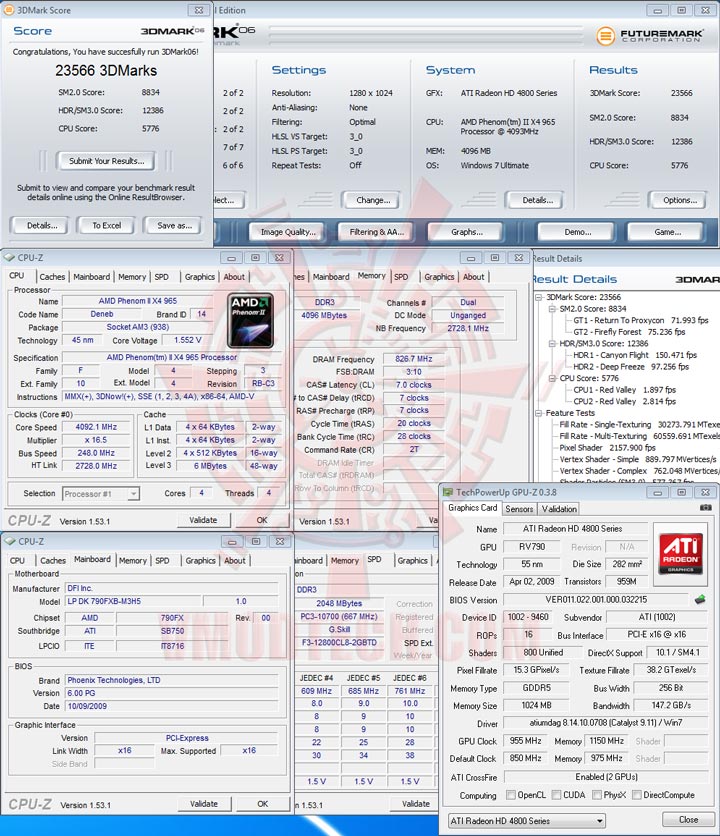The height and width of the screenshot is (836, 720).
Task: Open Graphics tab in CPU-Z Mainboard window
Action: click(x=201, y=560)
